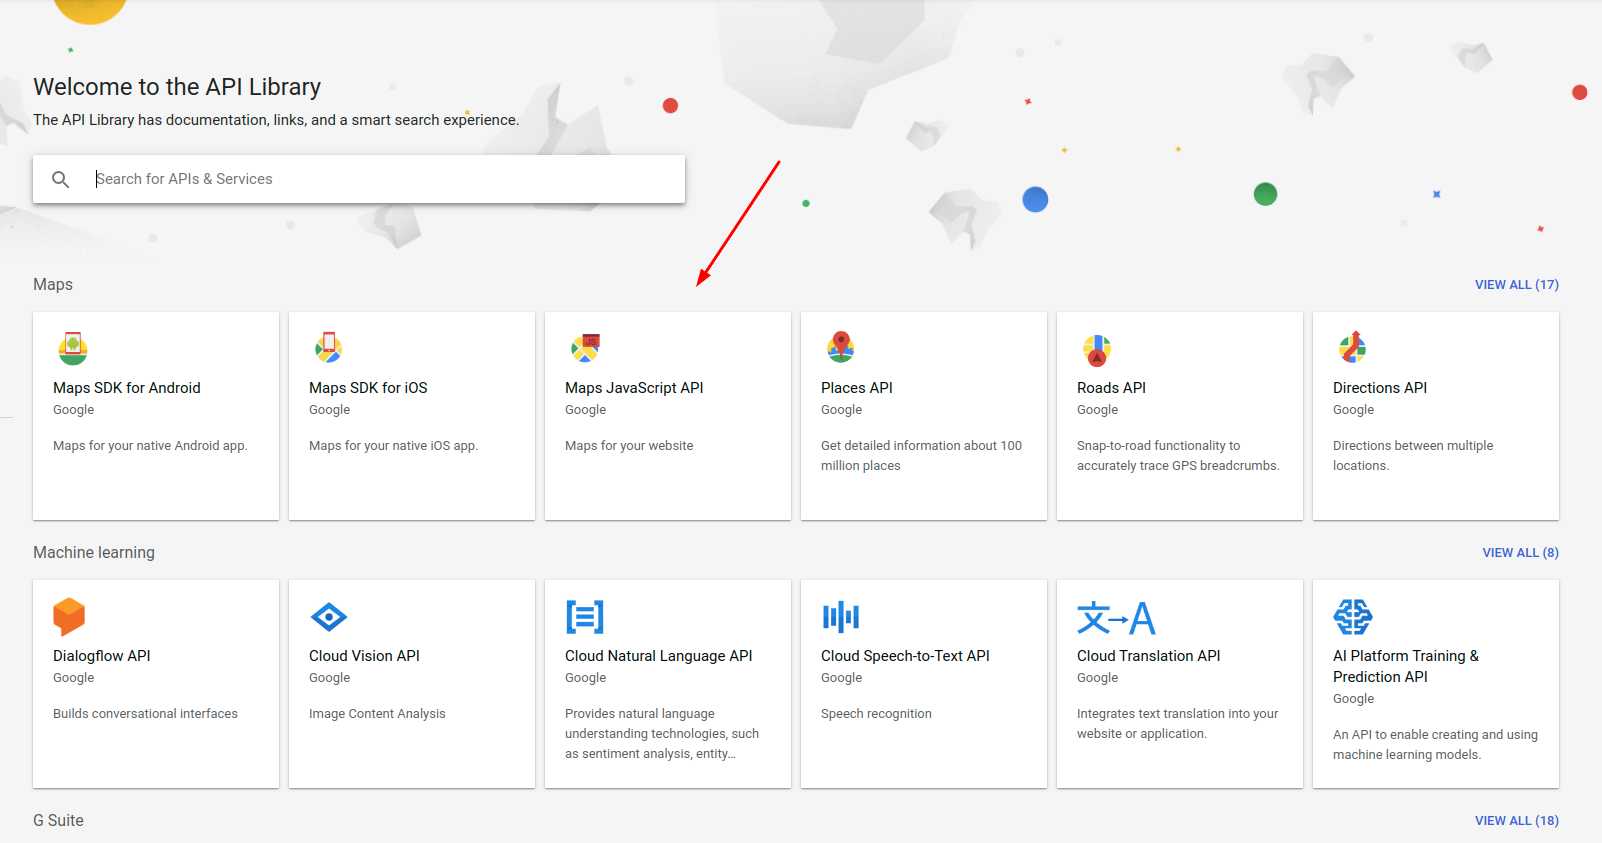Click the Cloud Vision API eye icon
The width and height of the screenshot is (1602, 843).
pos(329,617)
